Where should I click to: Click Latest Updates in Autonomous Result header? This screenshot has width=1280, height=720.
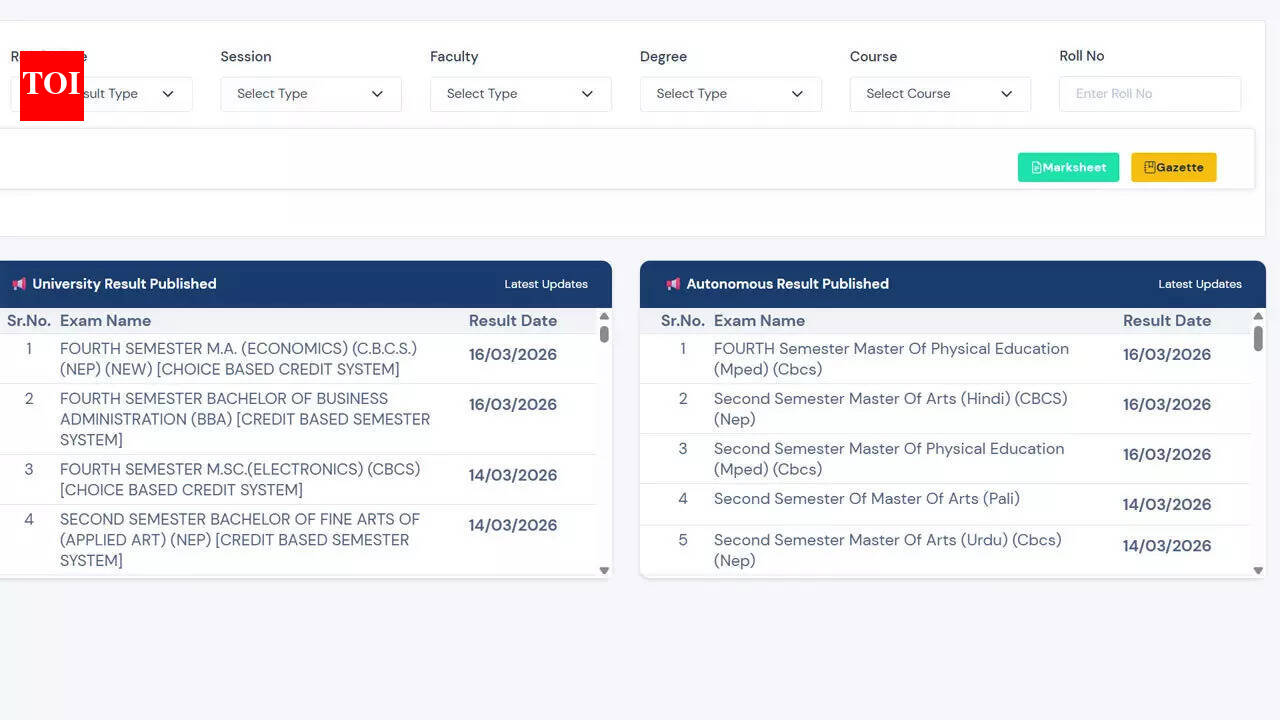[x=1199, y=284]
